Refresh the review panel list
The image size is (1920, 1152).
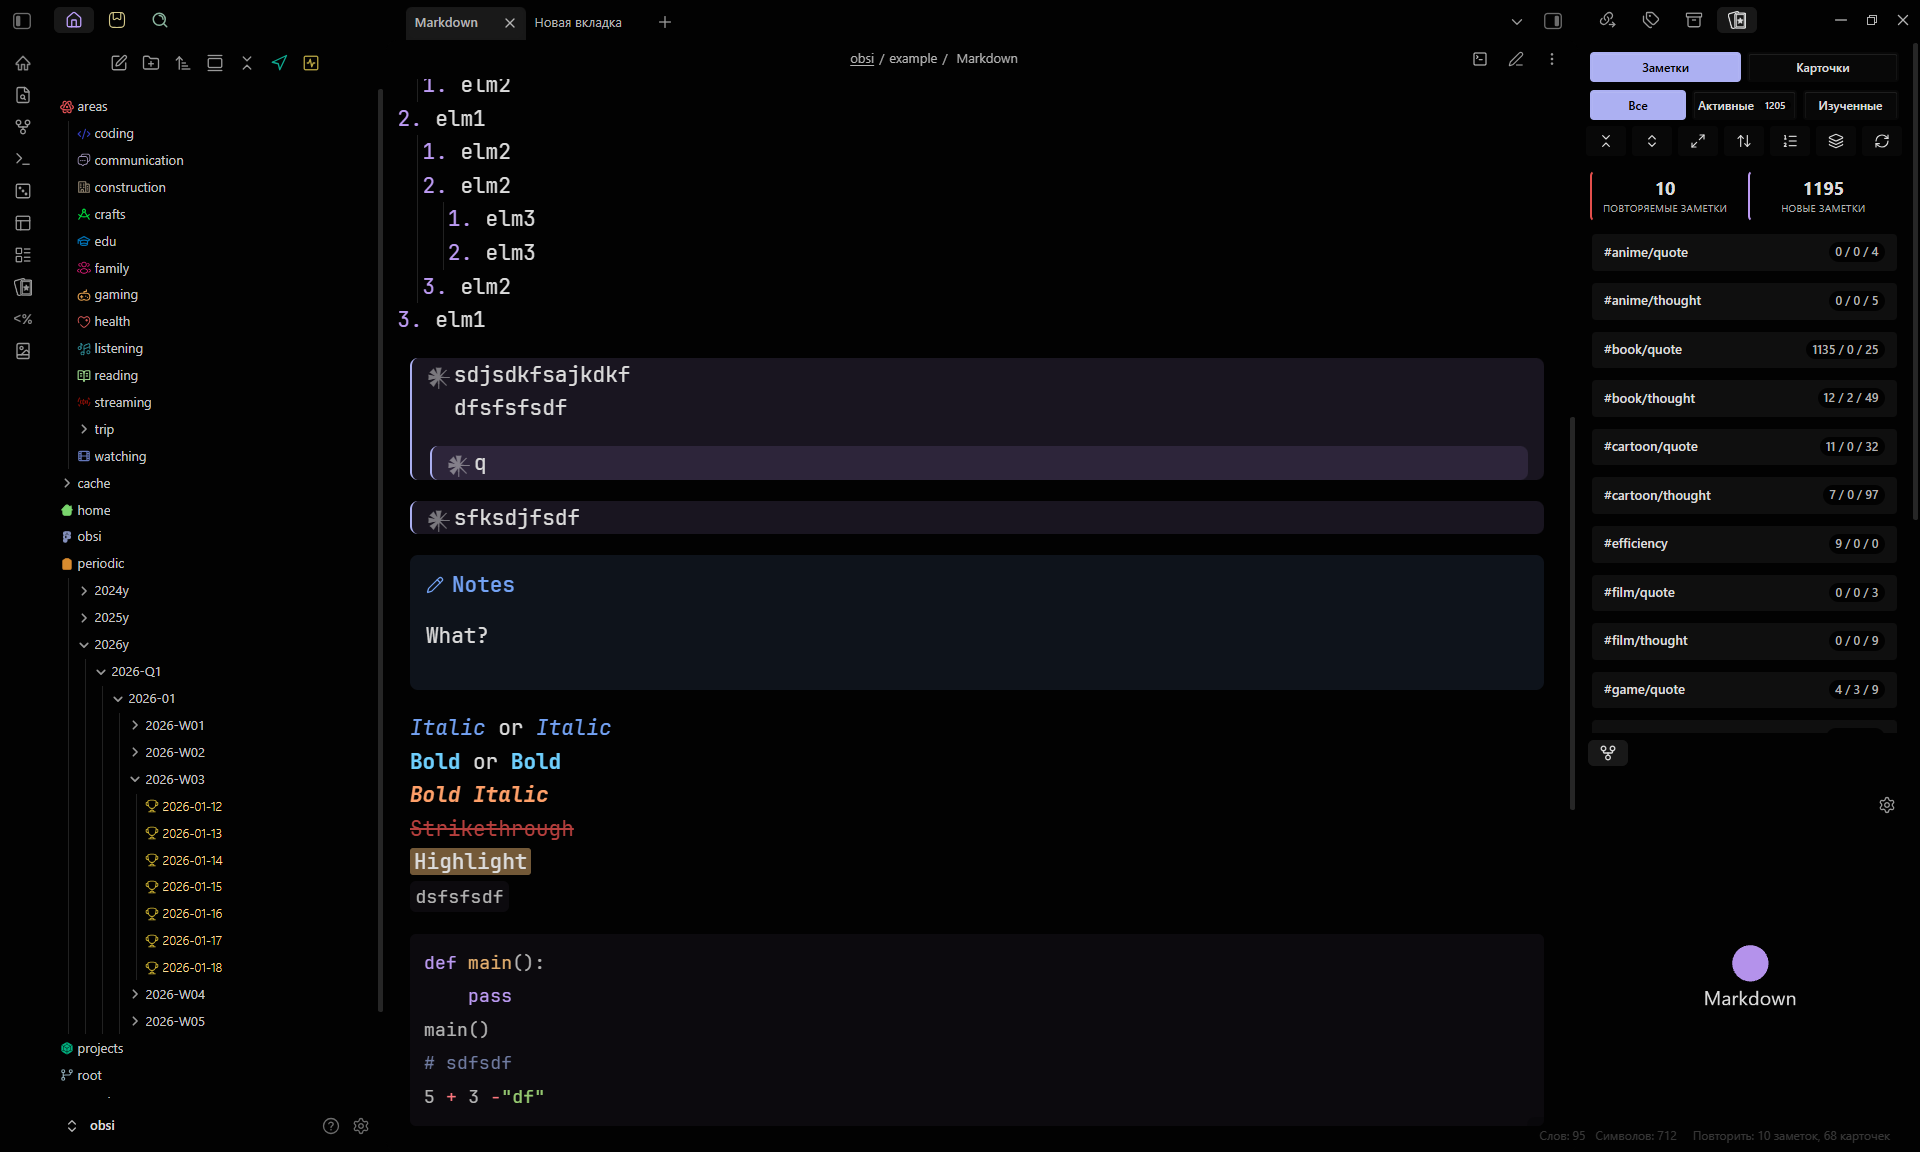1882,141
